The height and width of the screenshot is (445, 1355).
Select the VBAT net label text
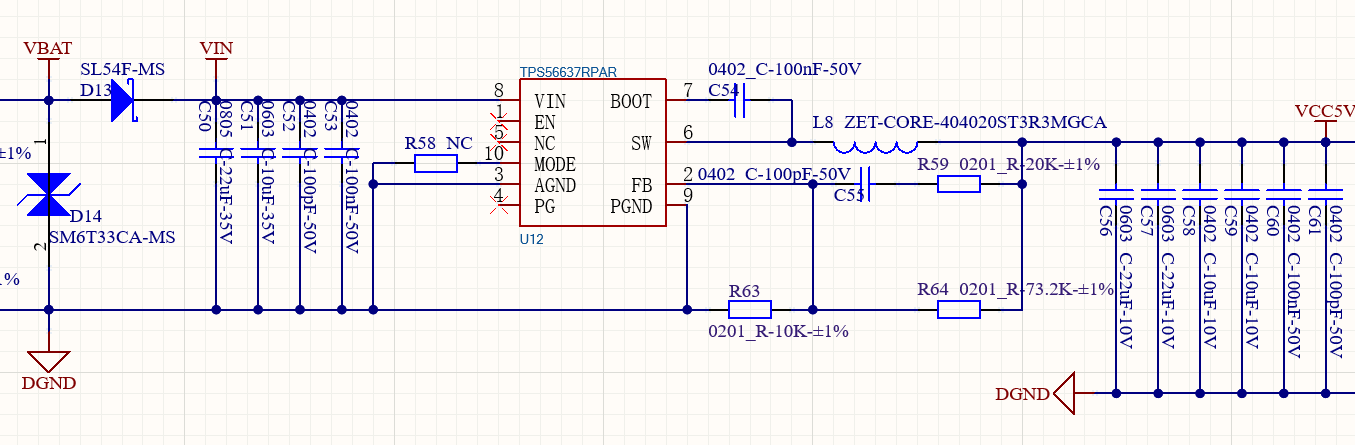[47, 48]
